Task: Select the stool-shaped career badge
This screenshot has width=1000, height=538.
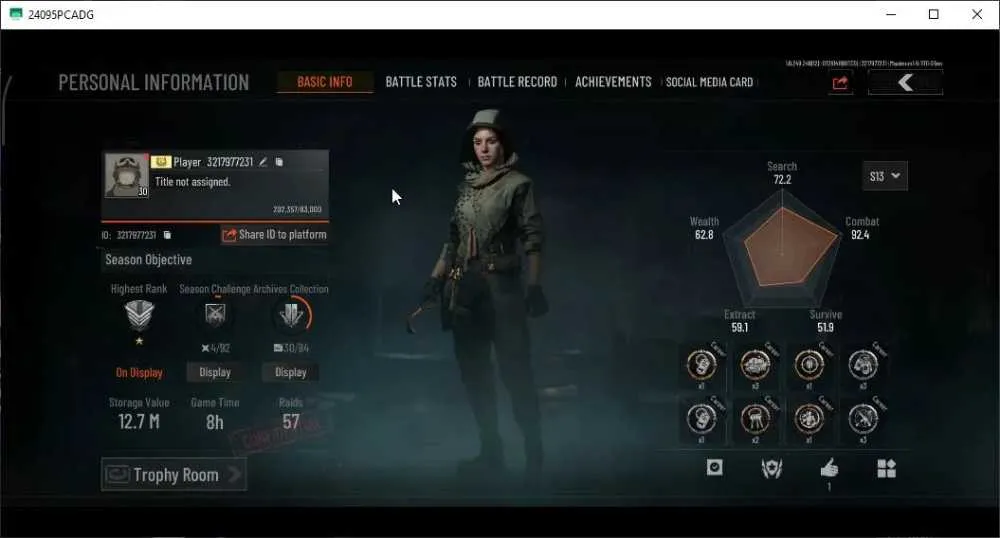Action: (755, 418)
